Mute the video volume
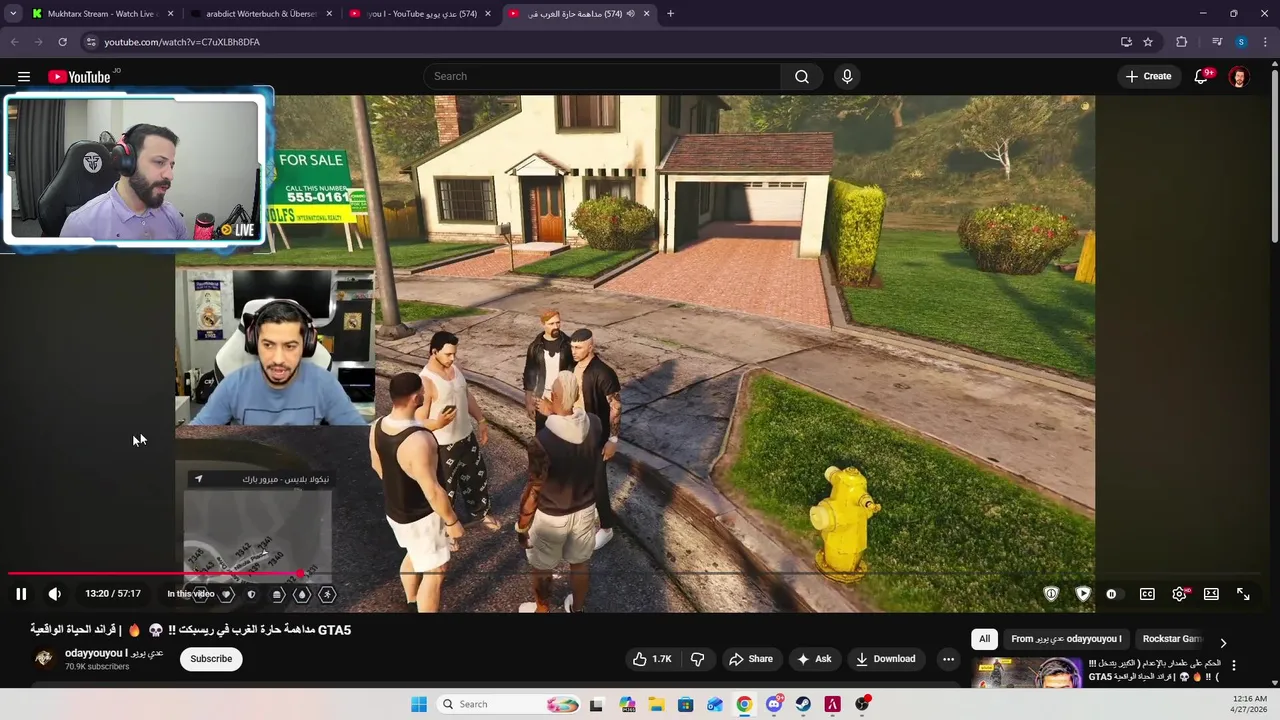This screenshot has width=1280, height=720. pos(55,594)
